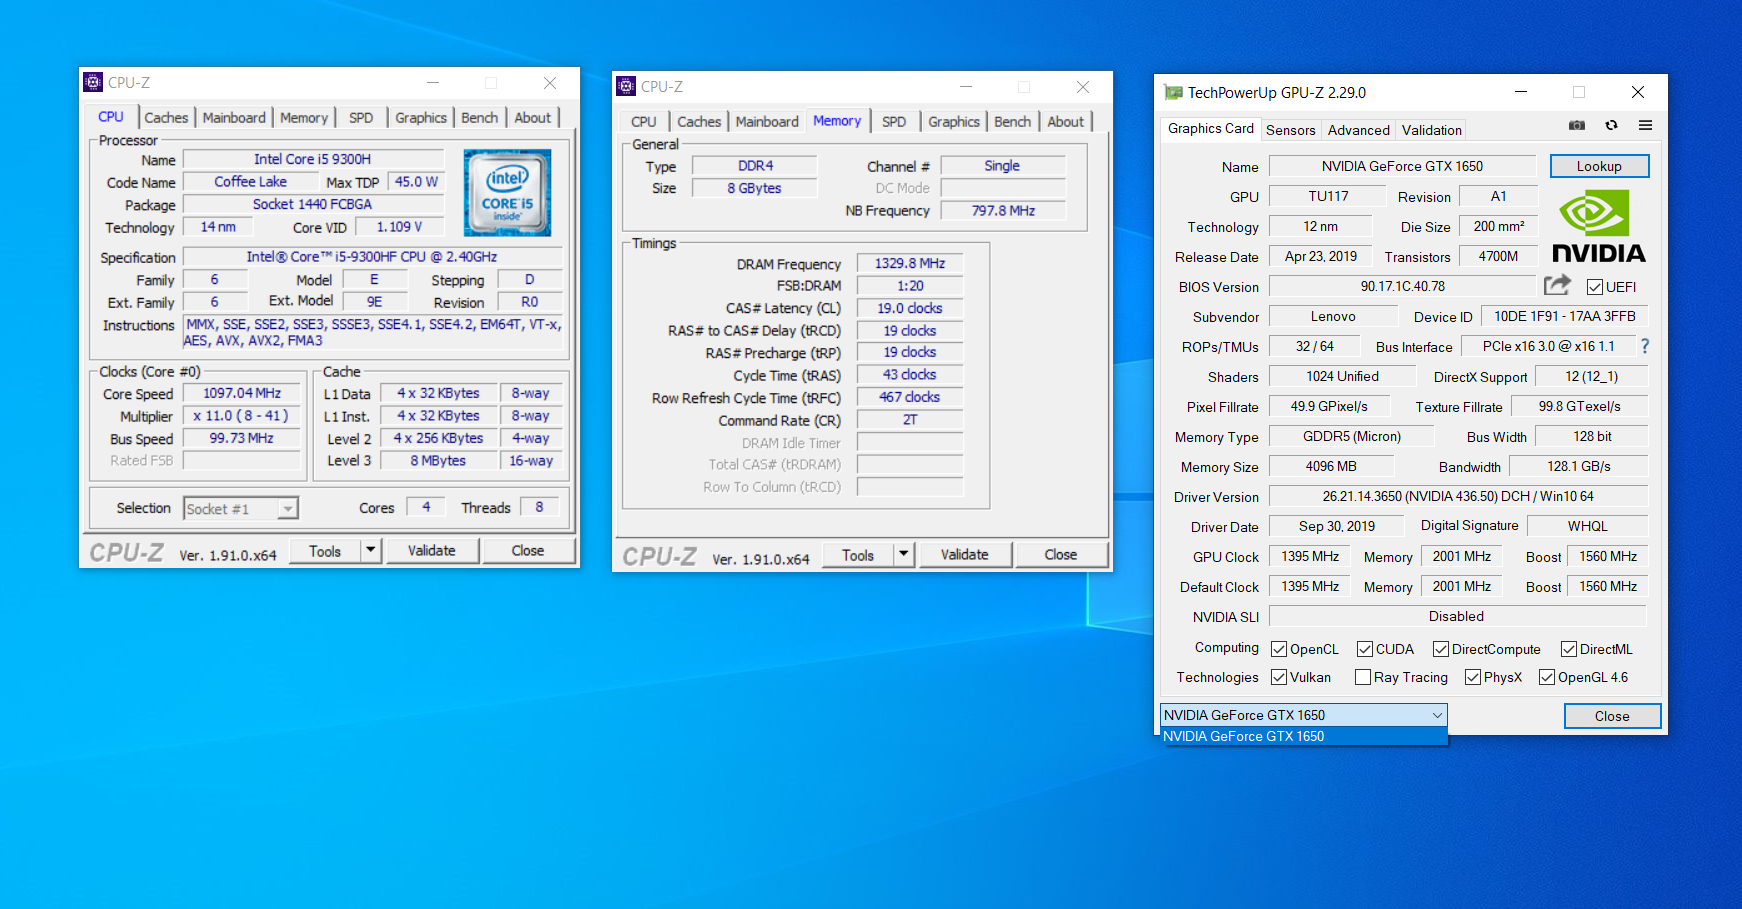This screenshot has width=1742, height=909.
Task: Switch to the Sensors tab in GPU-Z
Action: point(1291,130)
